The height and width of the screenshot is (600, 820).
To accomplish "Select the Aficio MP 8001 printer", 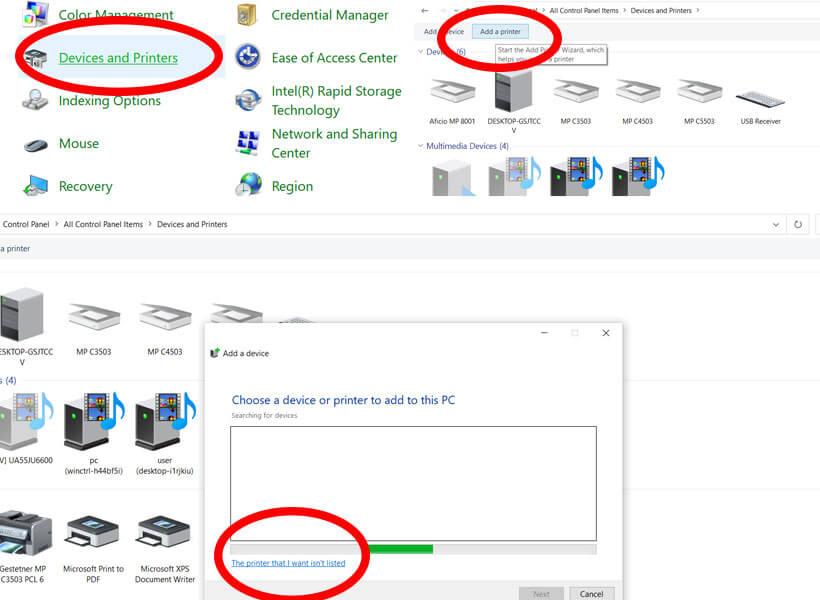I will (x=452, y=103).
